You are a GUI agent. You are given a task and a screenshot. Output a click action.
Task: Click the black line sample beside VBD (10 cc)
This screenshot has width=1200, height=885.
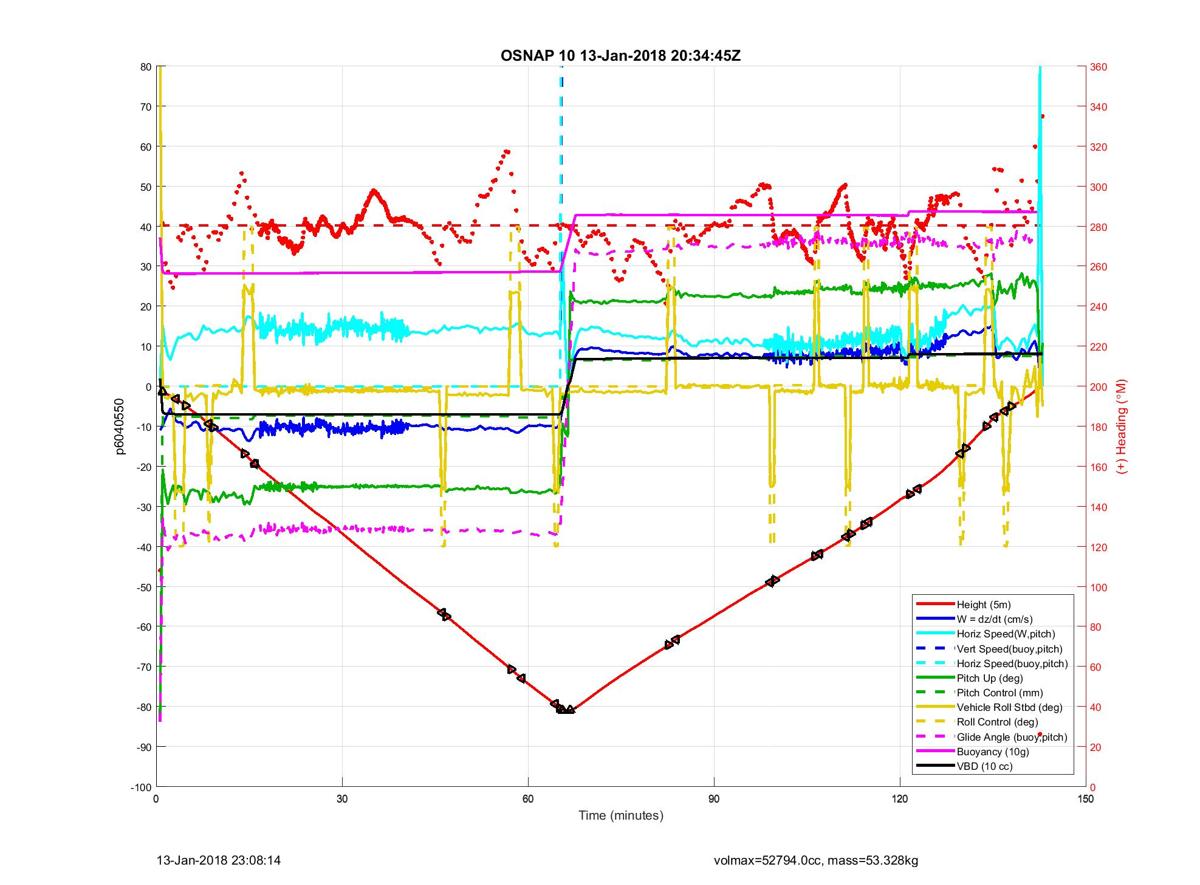pos(934,767)
